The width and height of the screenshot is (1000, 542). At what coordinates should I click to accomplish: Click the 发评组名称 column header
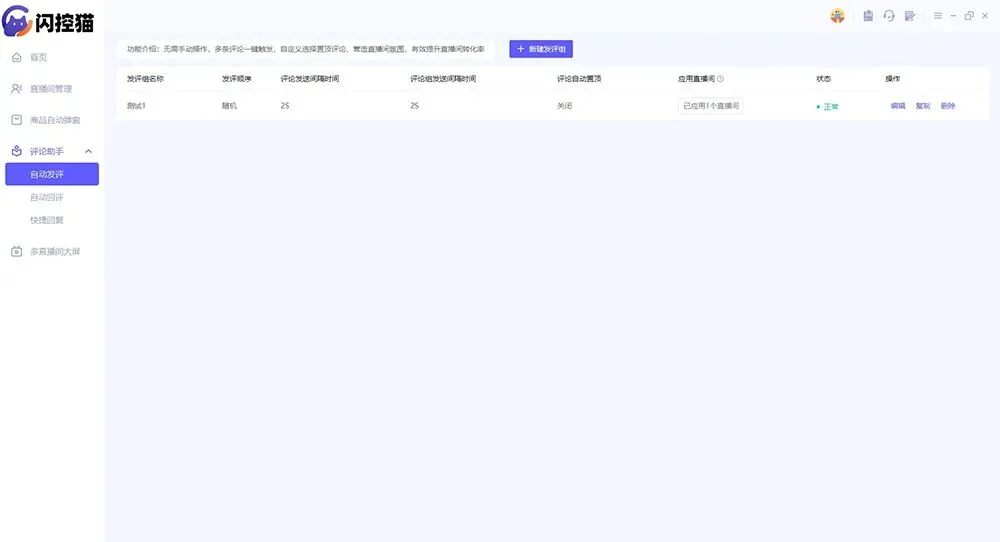[145, 79]
